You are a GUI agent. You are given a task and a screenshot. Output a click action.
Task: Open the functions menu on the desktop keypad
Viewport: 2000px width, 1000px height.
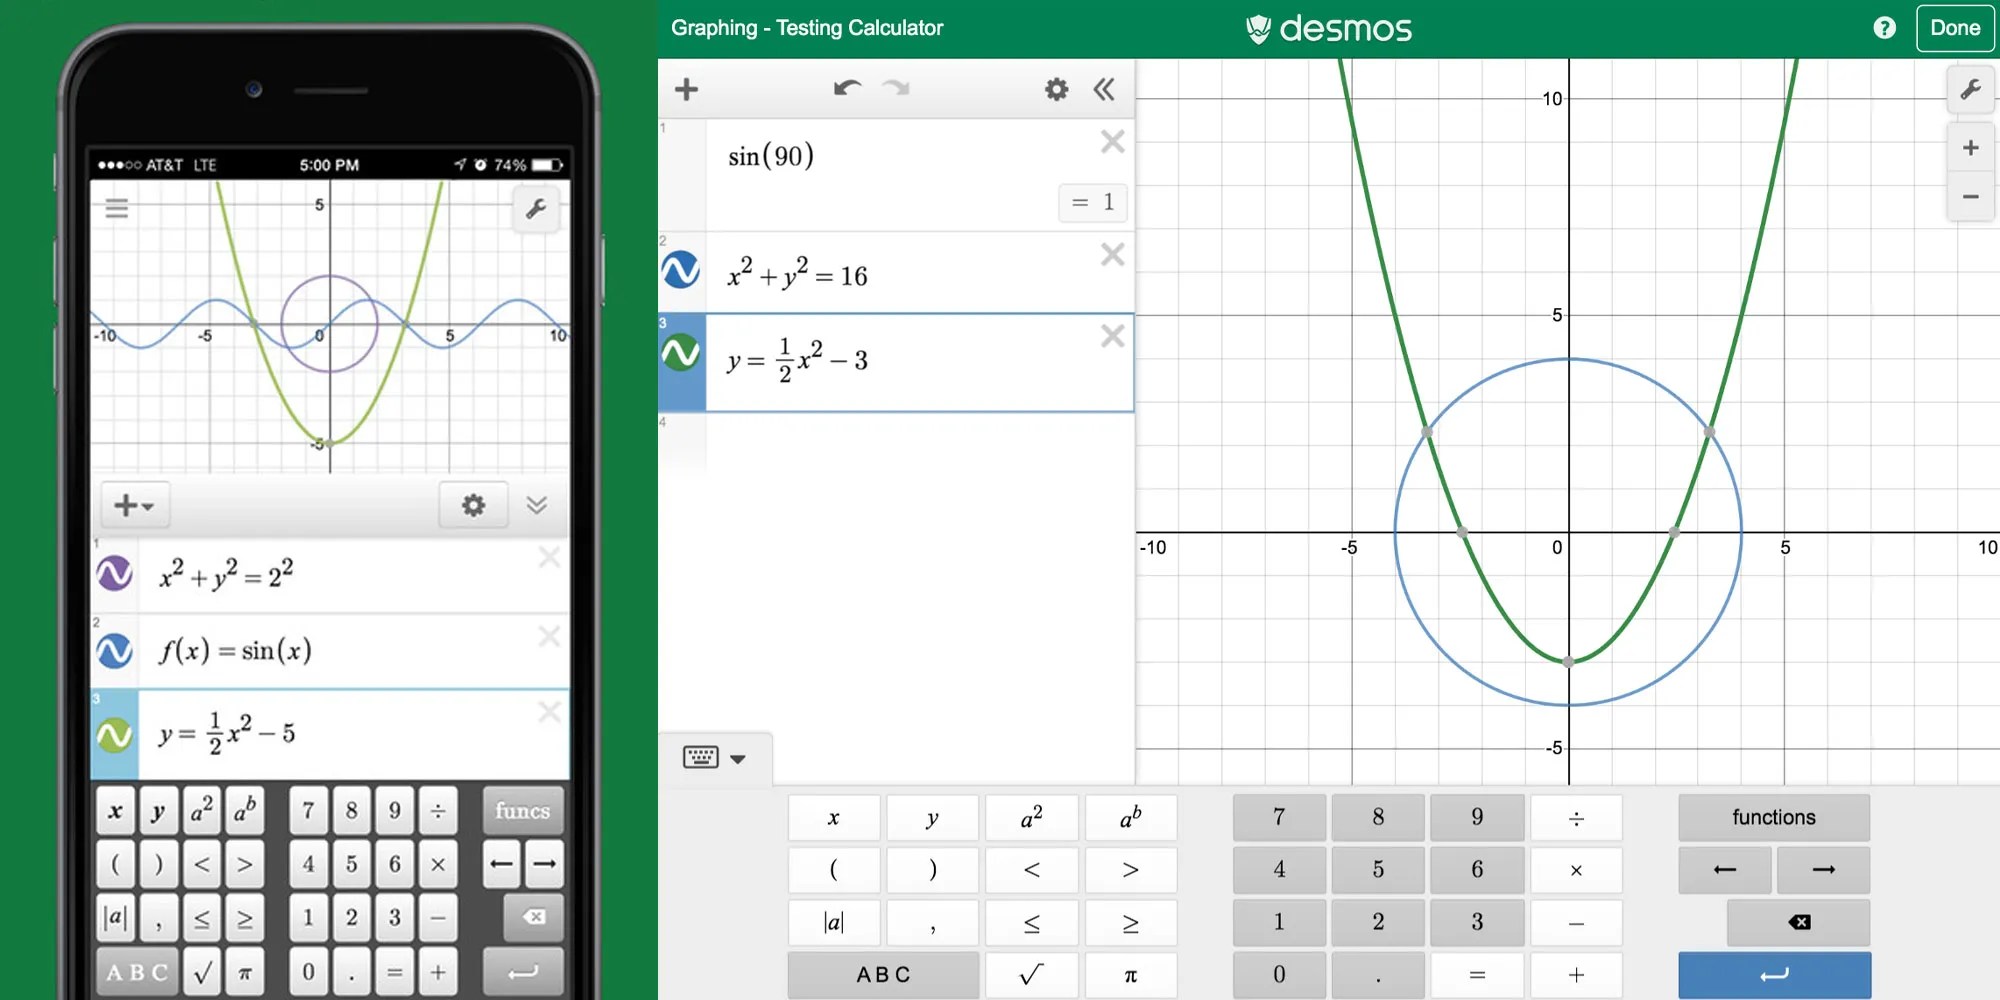1774,818
